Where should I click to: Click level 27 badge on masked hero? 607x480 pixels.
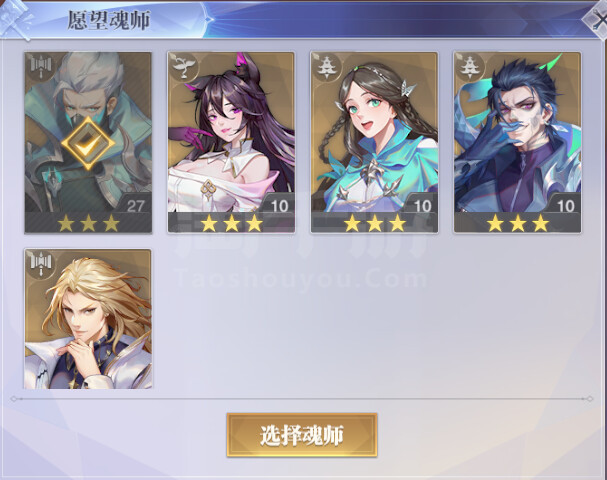pyautogui.click(x=135, y=205)
